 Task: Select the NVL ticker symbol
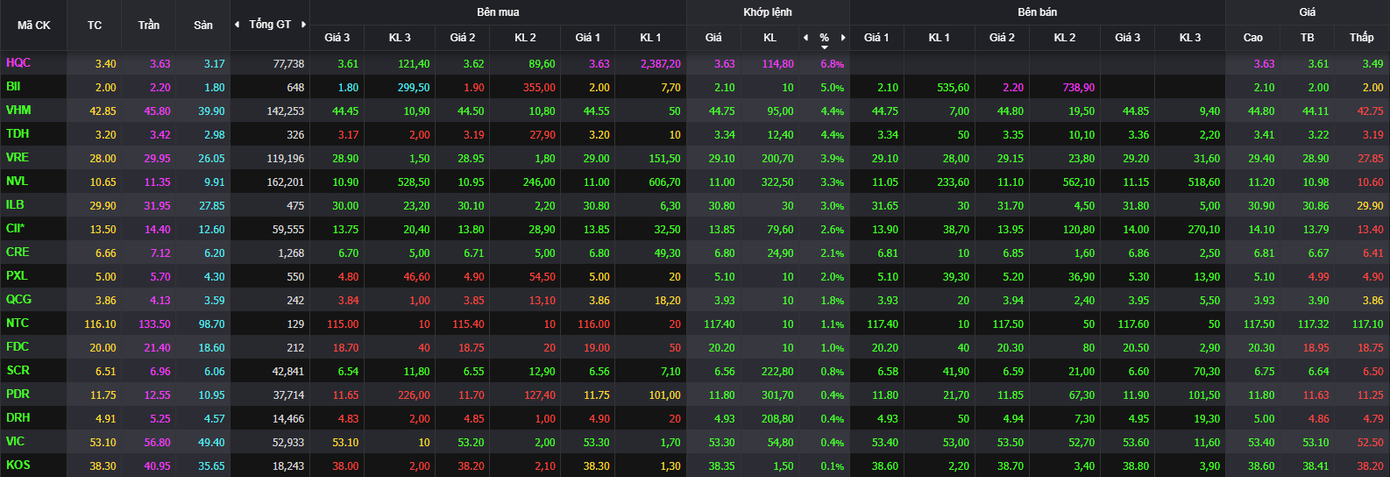pyautogui.click(x=17, y=181)
